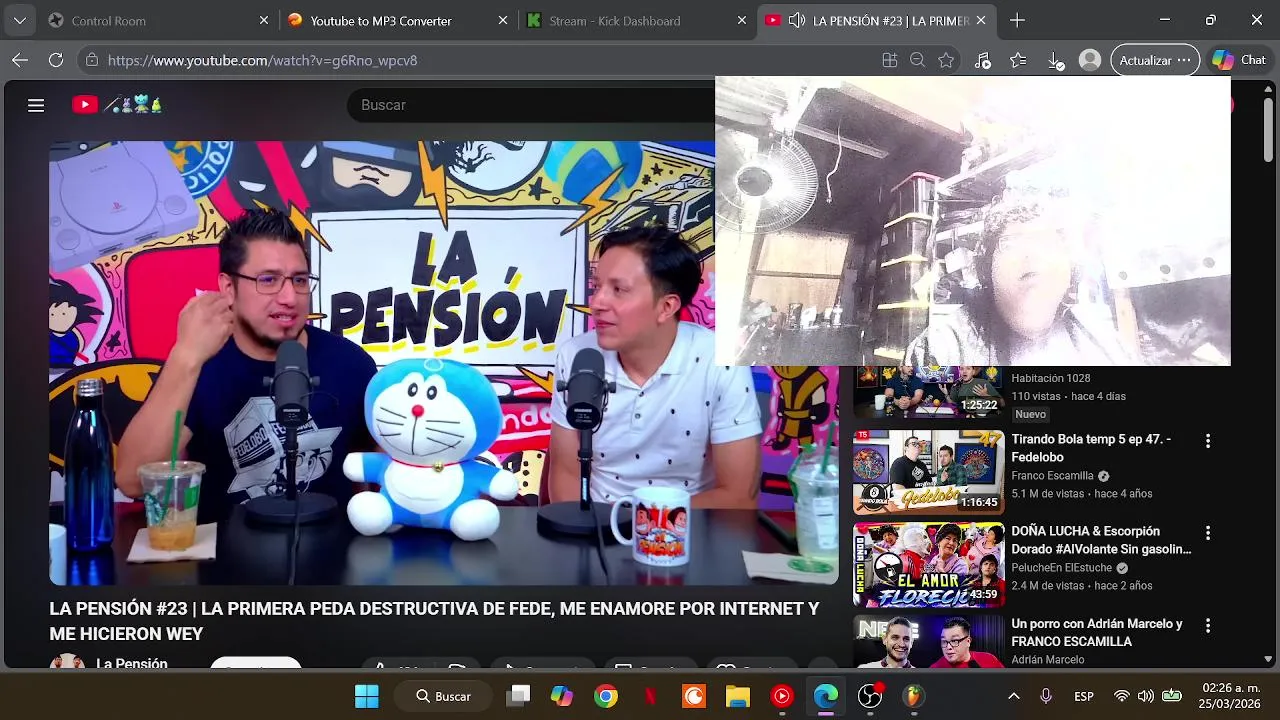Open a new browser tab
The image size is (1280, 720).
click(1017, 20)
